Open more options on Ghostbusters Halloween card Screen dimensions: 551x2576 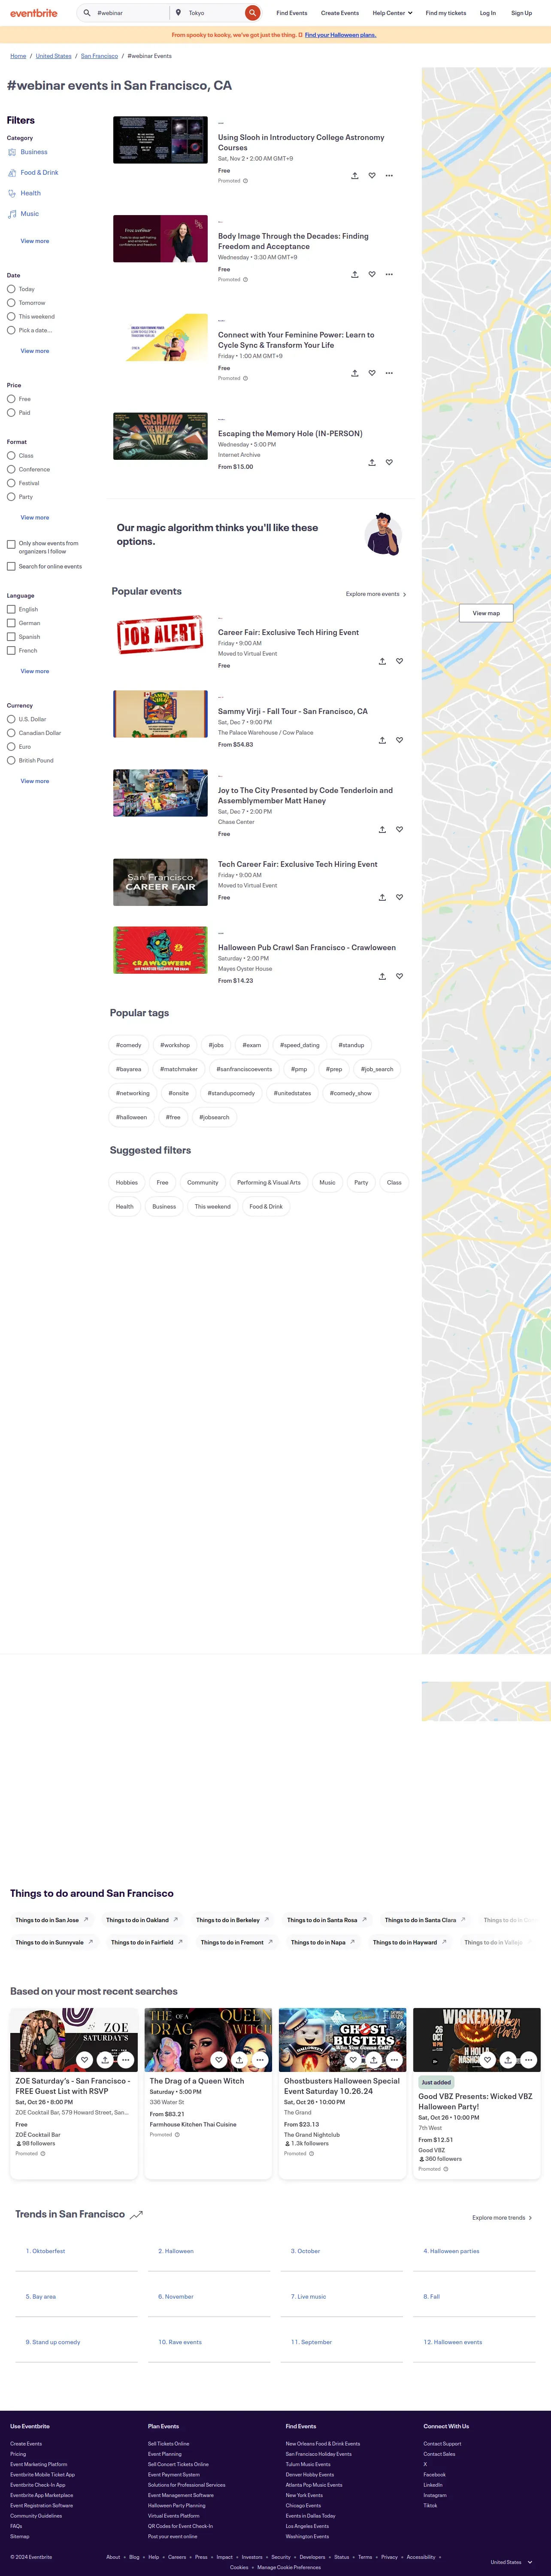(394, 2060)
